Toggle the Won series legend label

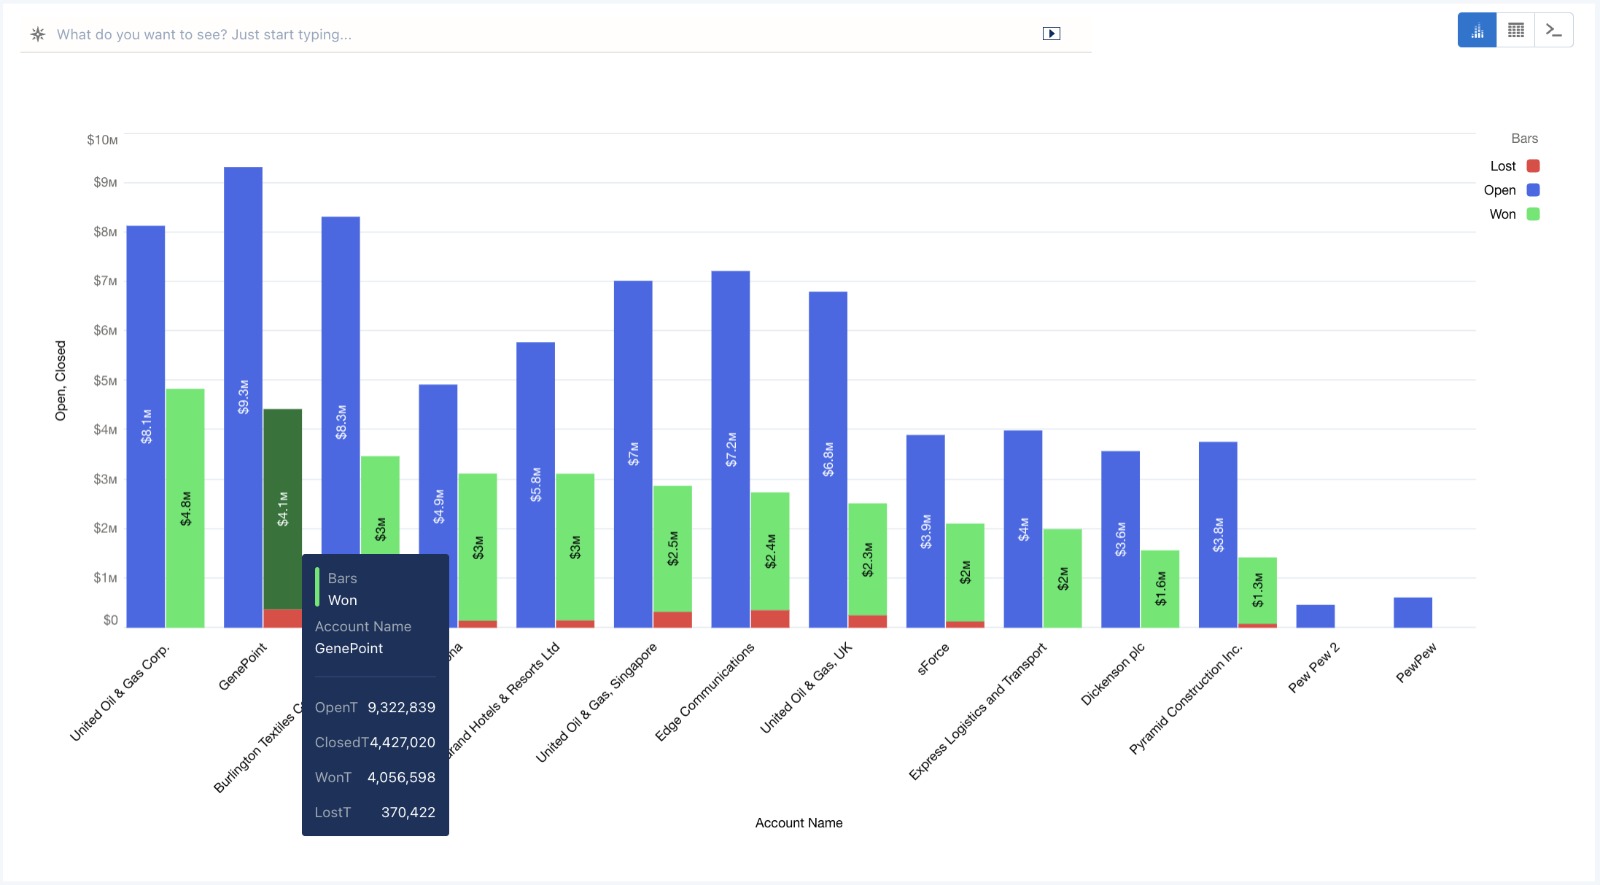point(1502,214)
